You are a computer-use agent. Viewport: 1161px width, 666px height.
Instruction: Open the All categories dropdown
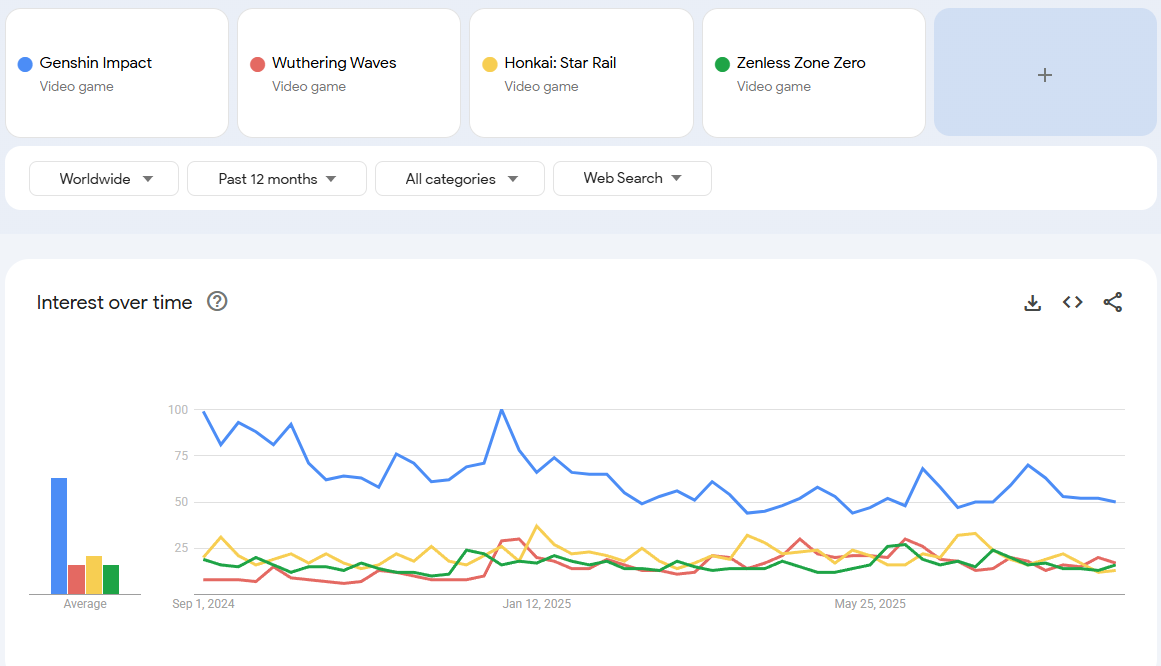coord(460,179)
